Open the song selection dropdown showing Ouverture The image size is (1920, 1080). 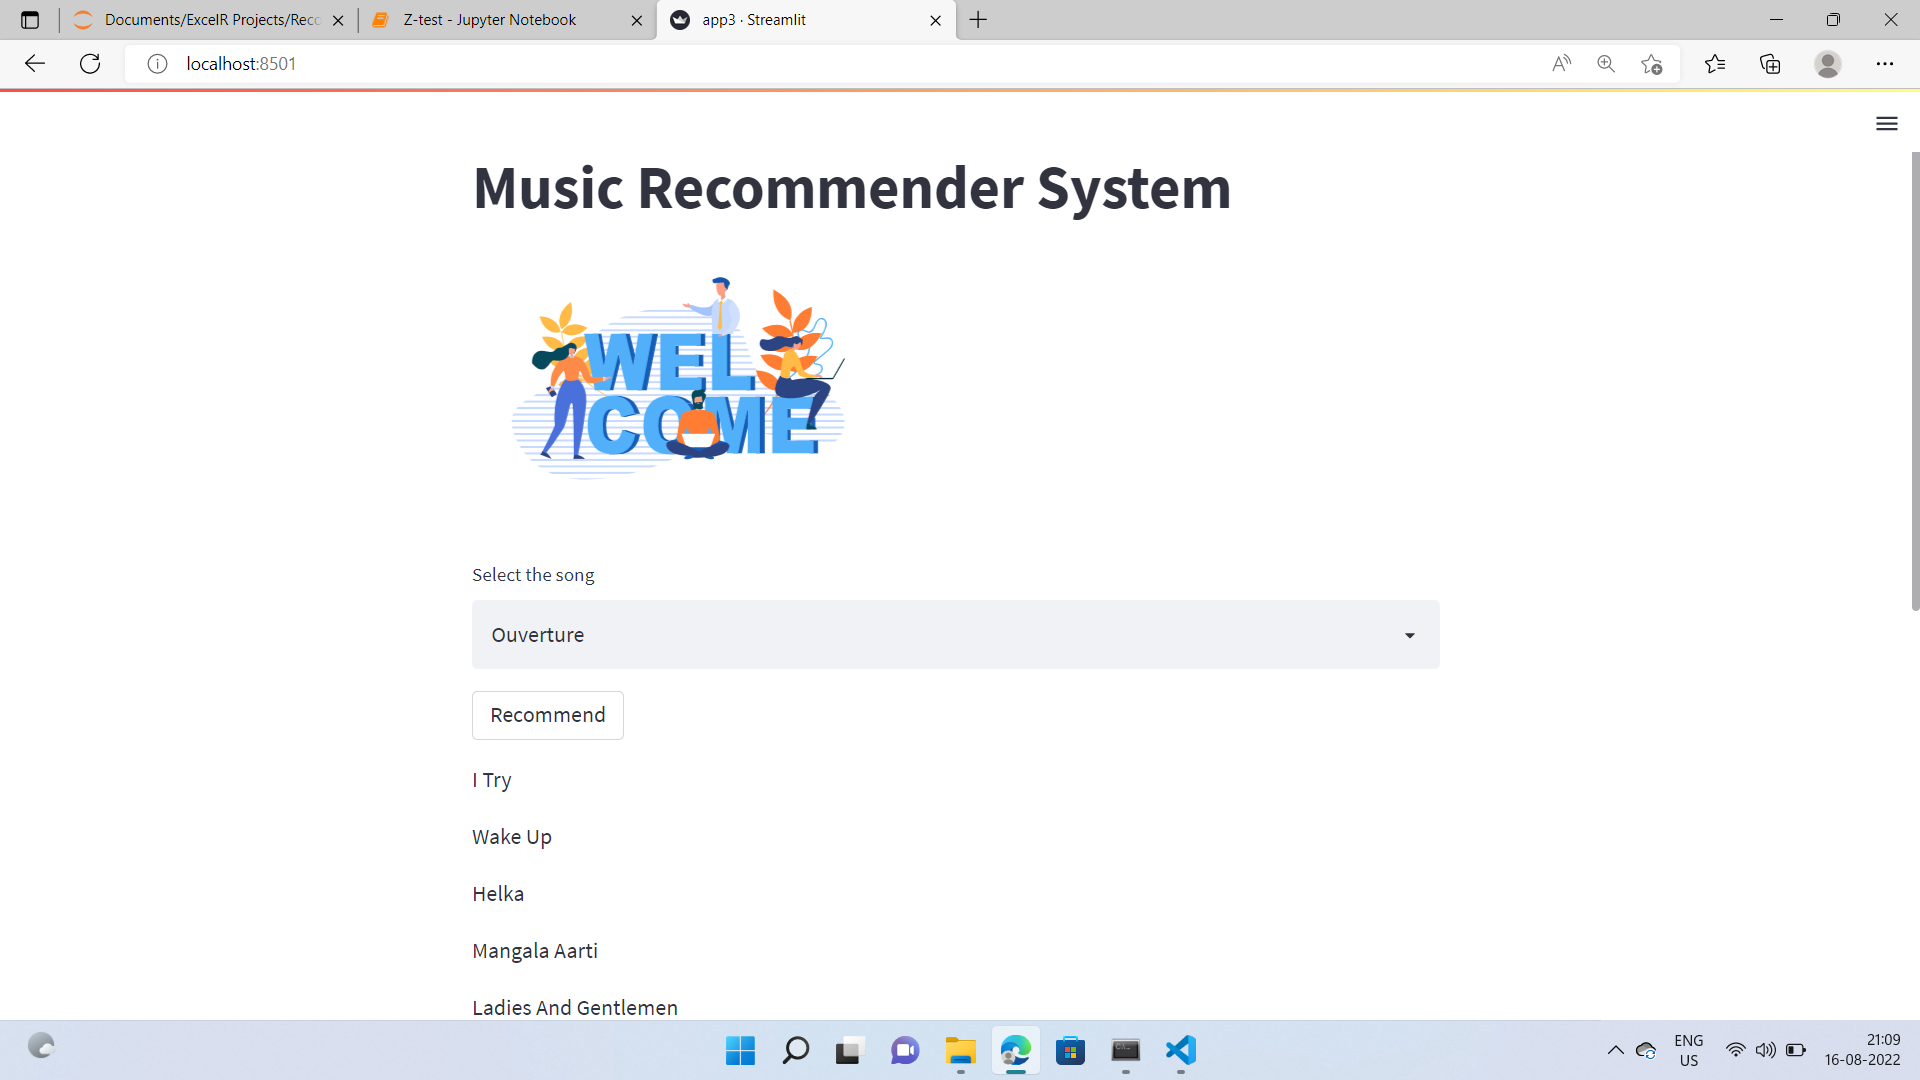955,634
